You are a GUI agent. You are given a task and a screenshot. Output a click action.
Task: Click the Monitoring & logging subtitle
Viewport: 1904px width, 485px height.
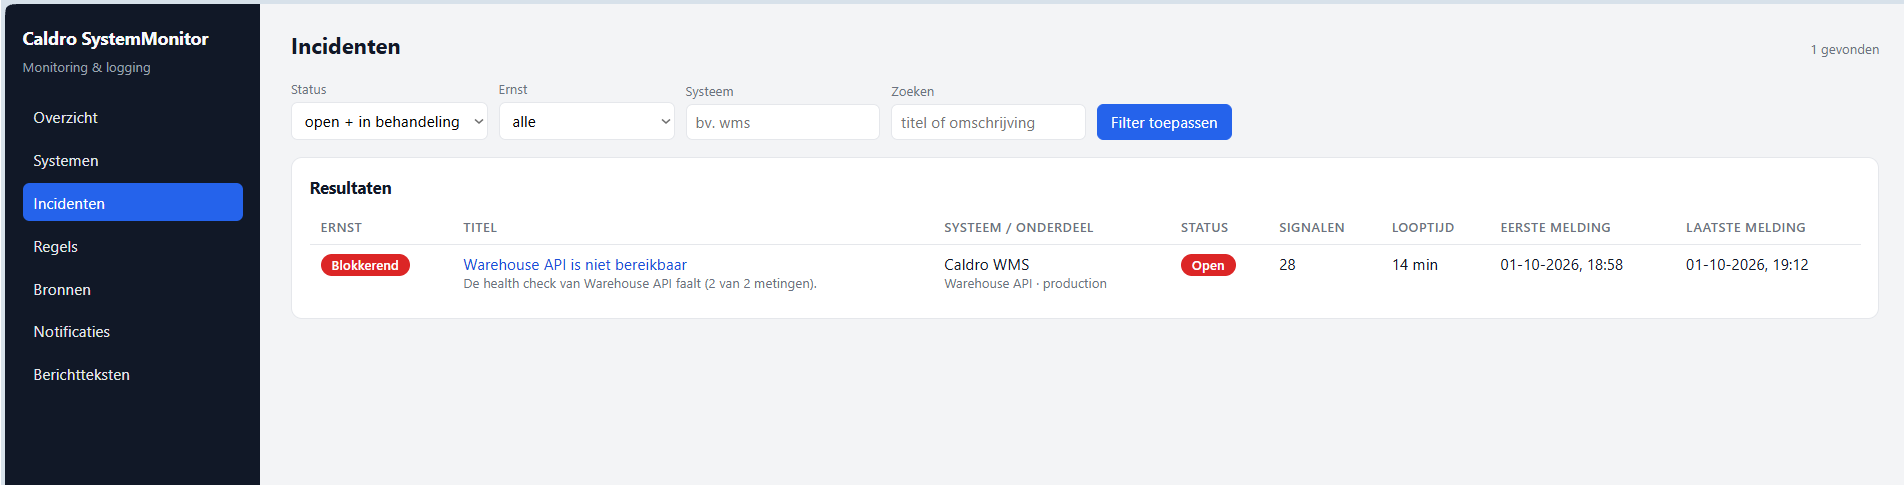coord(86,68)
